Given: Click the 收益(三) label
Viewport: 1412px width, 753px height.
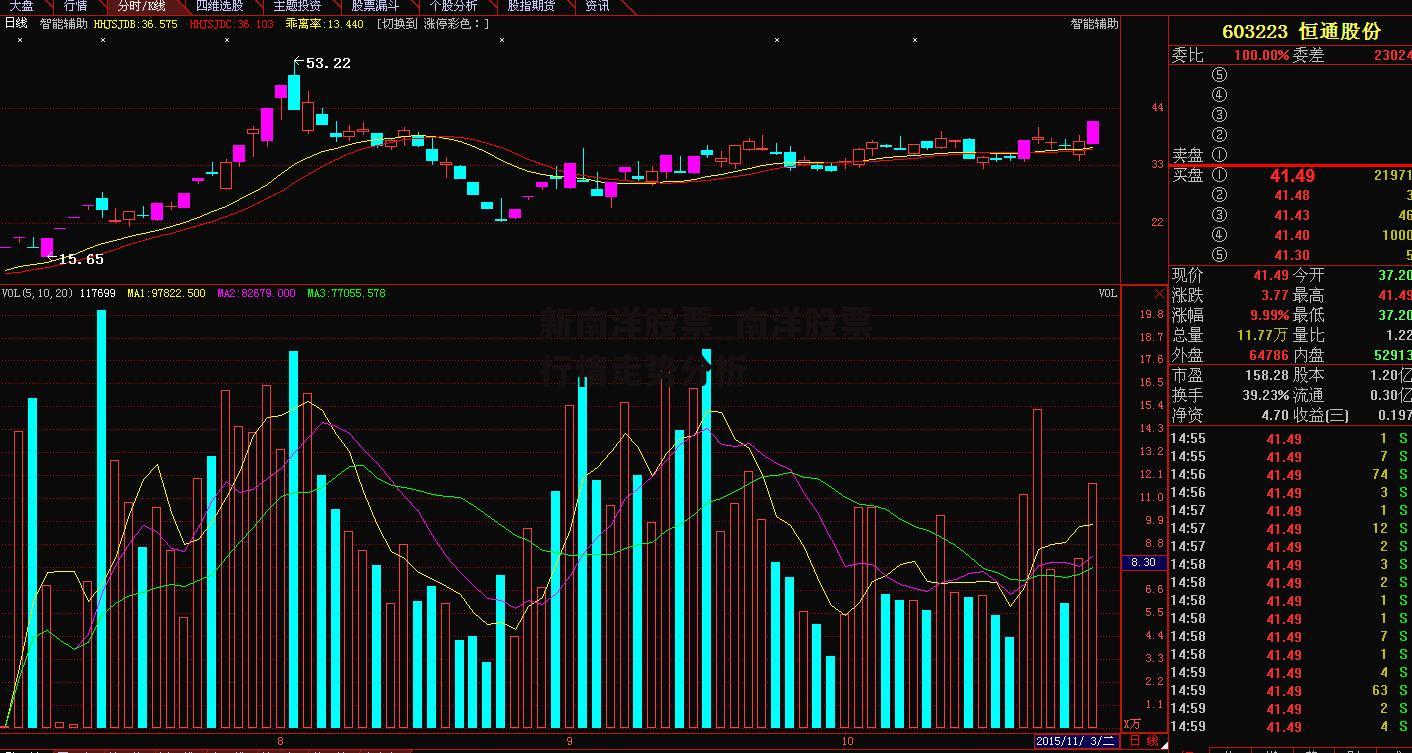Looking at the screenshot, I should [1321, 415].
